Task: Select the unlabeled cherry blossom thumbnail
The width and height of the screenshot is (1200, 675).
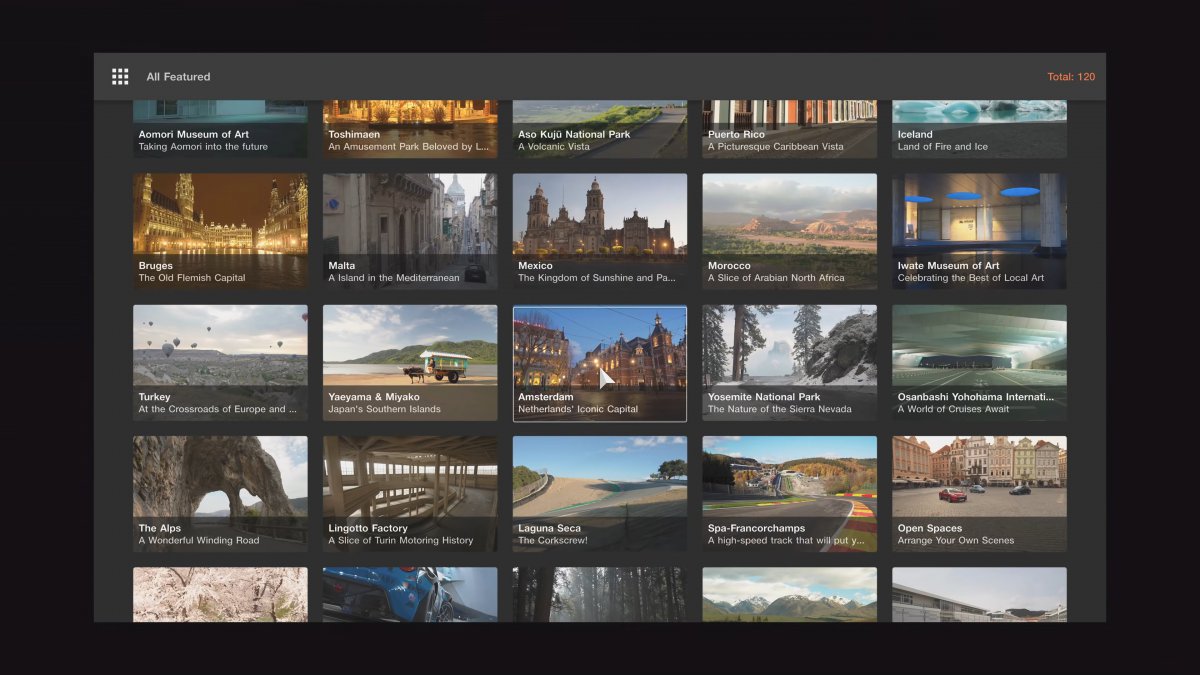Action: [x=220, y=595]
